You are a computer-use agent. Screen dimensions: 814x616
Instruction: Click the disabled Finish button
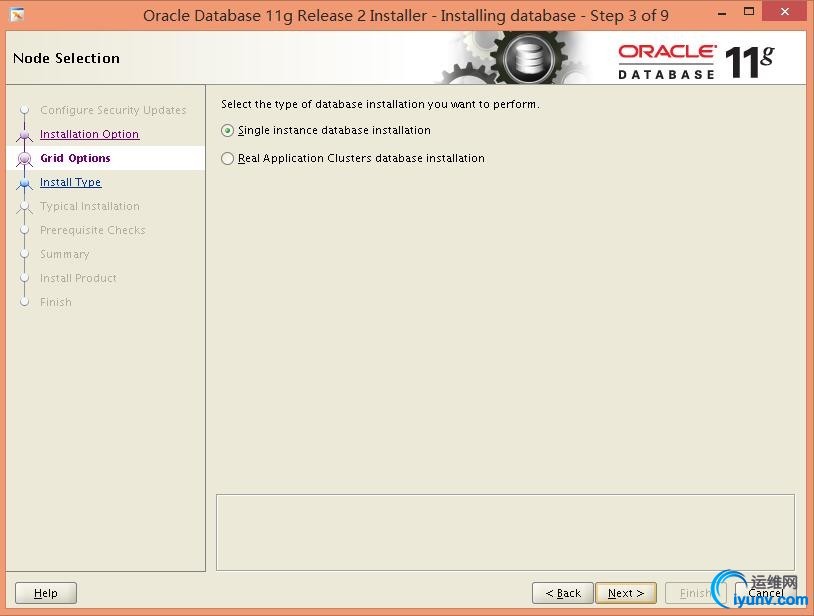[696, 593]
